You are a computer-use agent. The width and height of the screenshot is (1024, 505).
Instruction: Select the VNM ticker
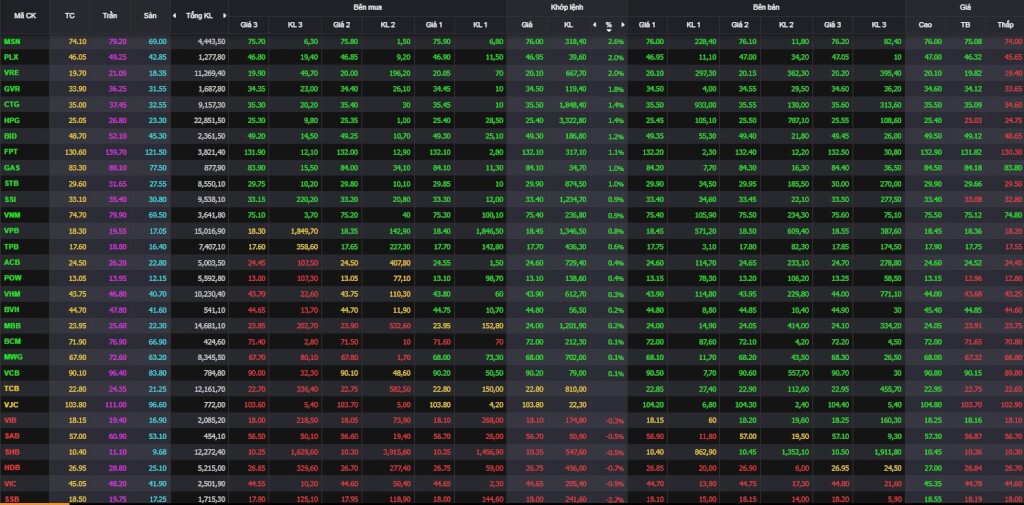(x=12, y=215)
